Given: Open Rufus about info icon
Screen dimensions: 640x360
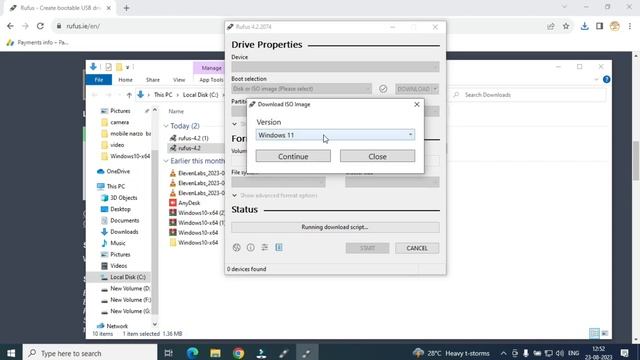Looking at the screenshot, I should [251, 247].
